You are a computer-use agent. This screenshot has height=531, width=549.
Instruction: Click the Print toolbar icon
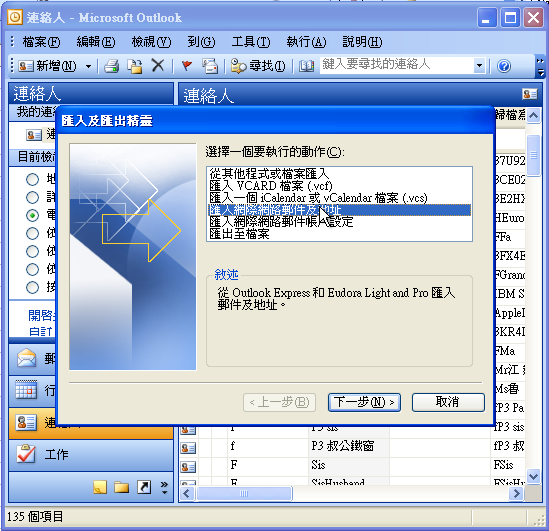tap(112, 66)
